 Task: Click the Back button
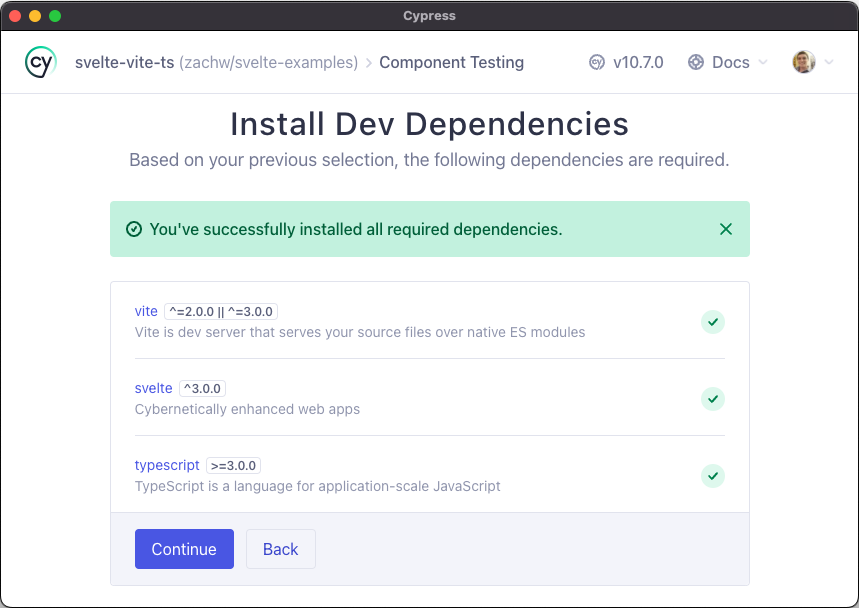(280, 549)
